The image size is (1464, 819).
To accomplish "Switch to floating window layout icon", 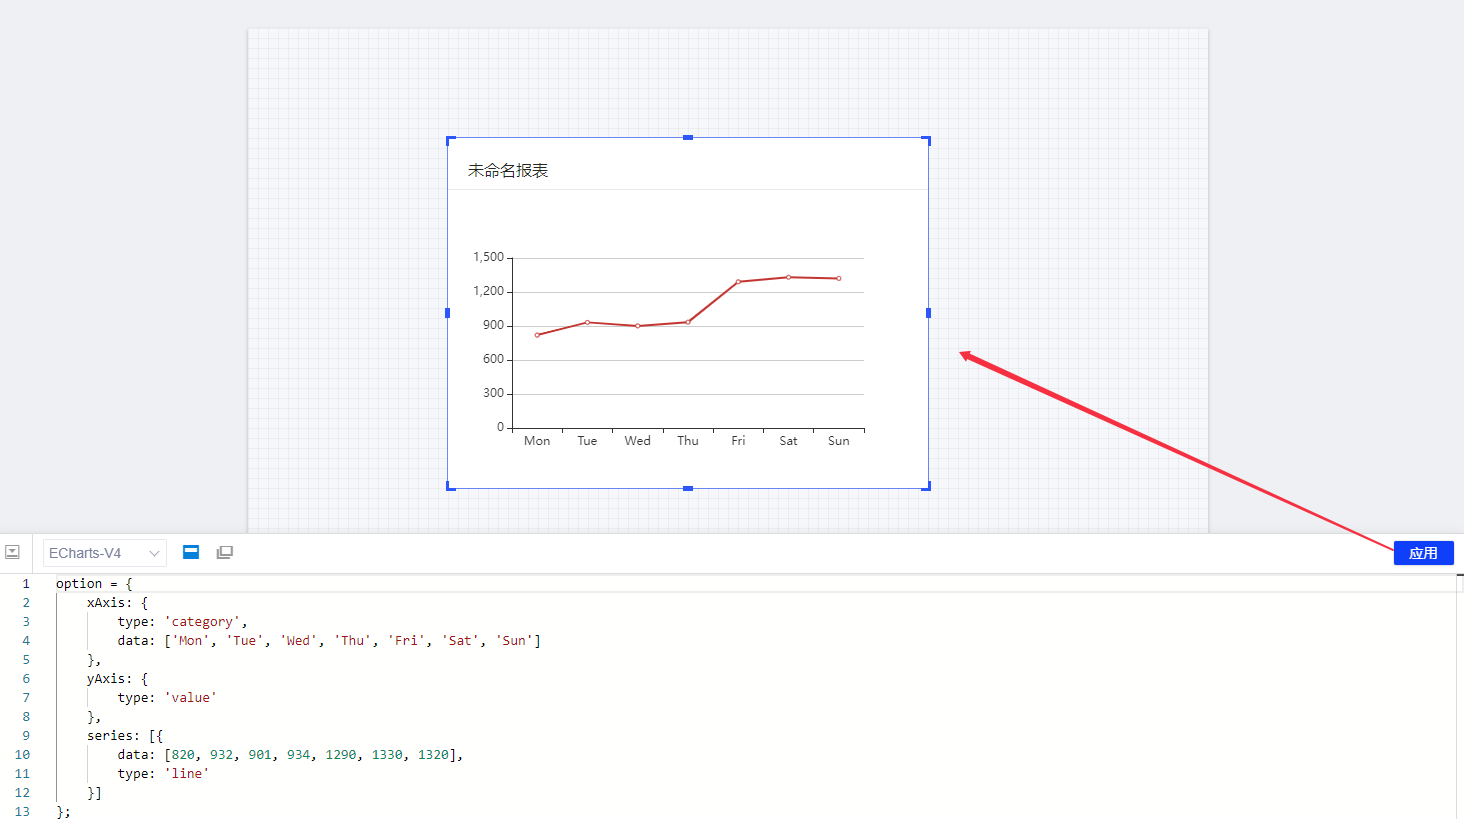I will pyautogui.click(x=225, y=552).
